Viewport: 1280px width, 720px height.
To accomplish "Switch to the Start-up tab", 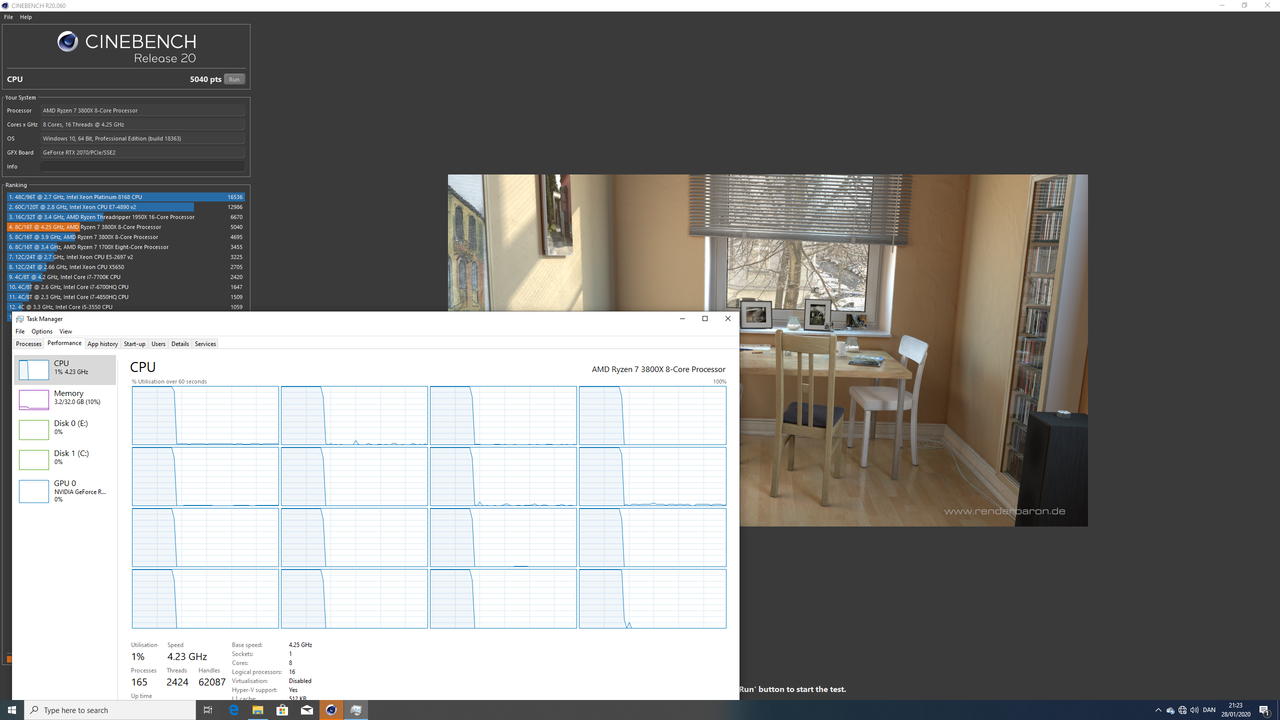I will 135,344.
